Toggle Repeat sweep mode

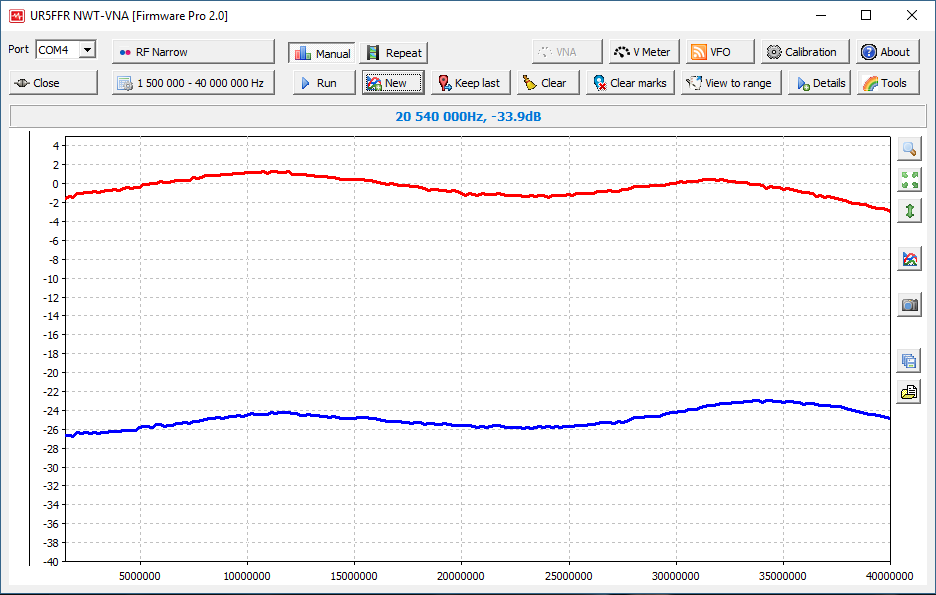coord(394,53)
